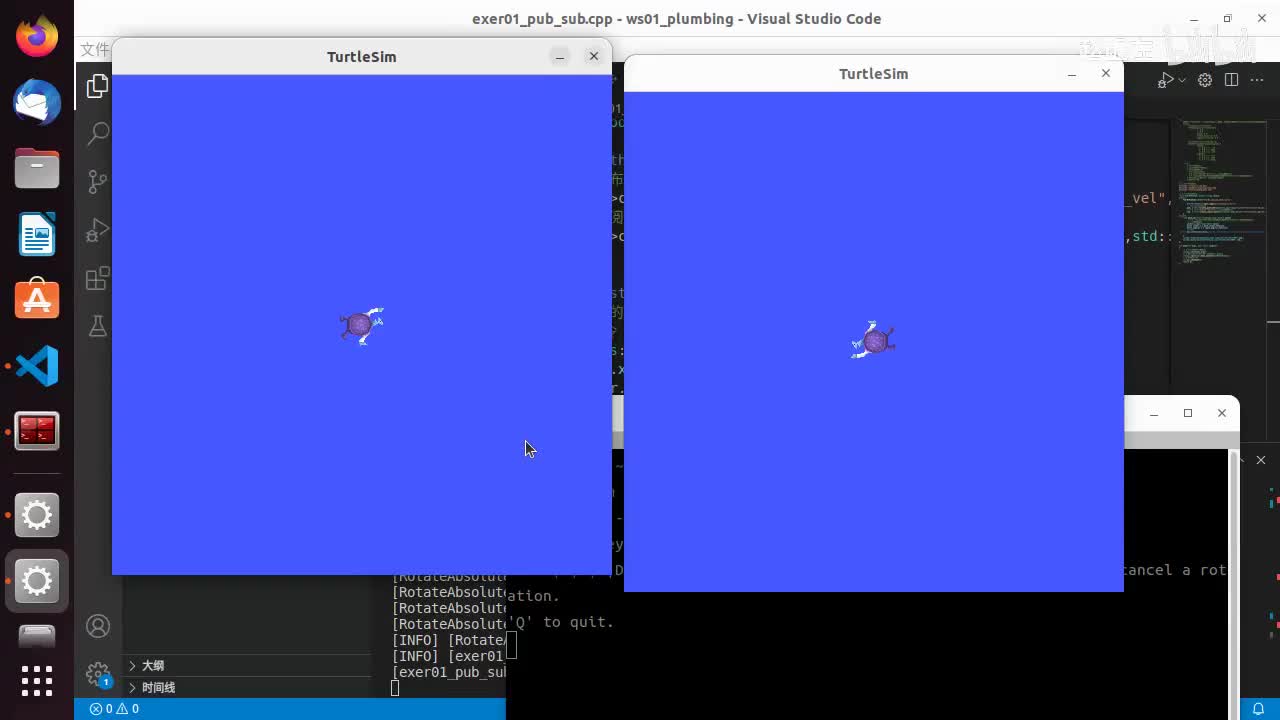Close the Visual Studio Code window

point(1260,19)
